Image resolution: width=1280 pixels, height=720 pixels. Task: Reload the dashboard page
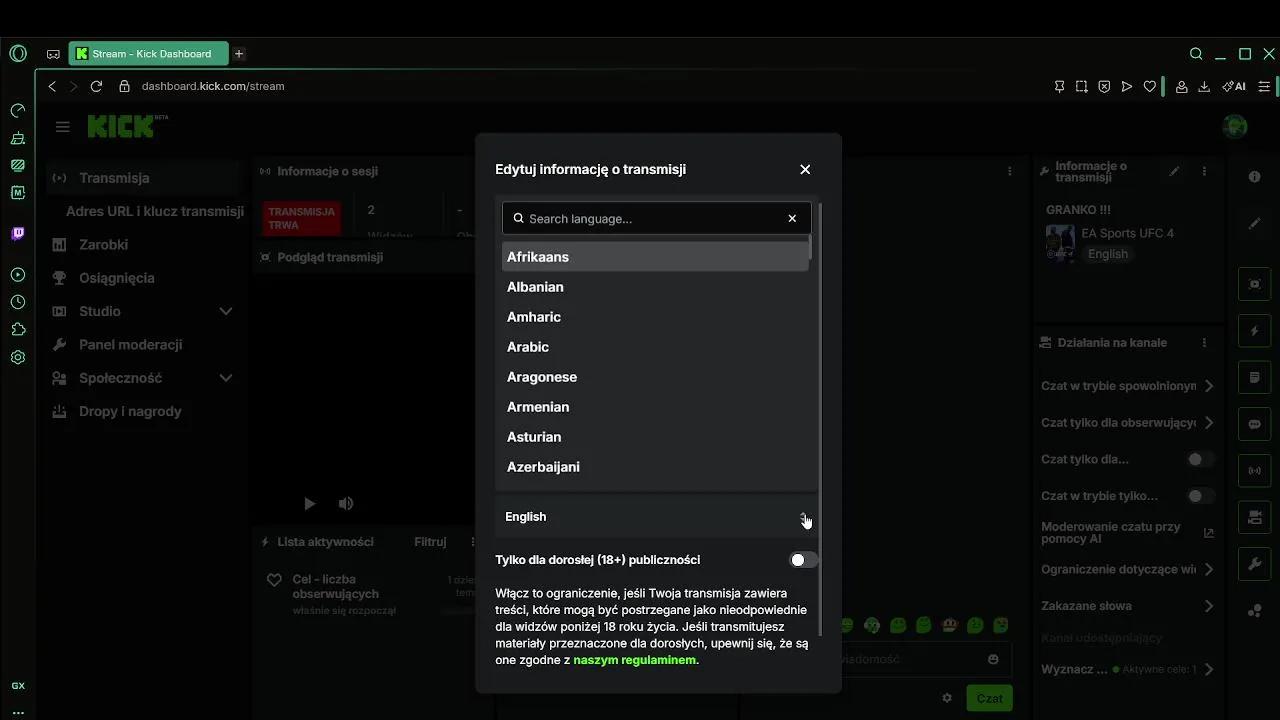(x=95, y=86)
